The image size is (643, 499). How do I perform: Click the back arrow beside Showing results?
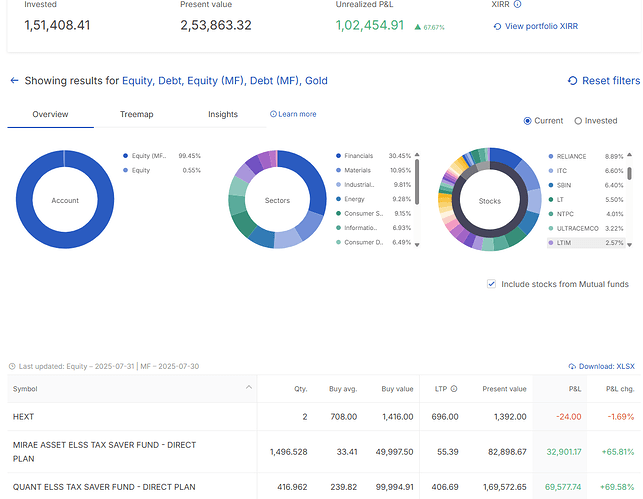coord(14,80)
